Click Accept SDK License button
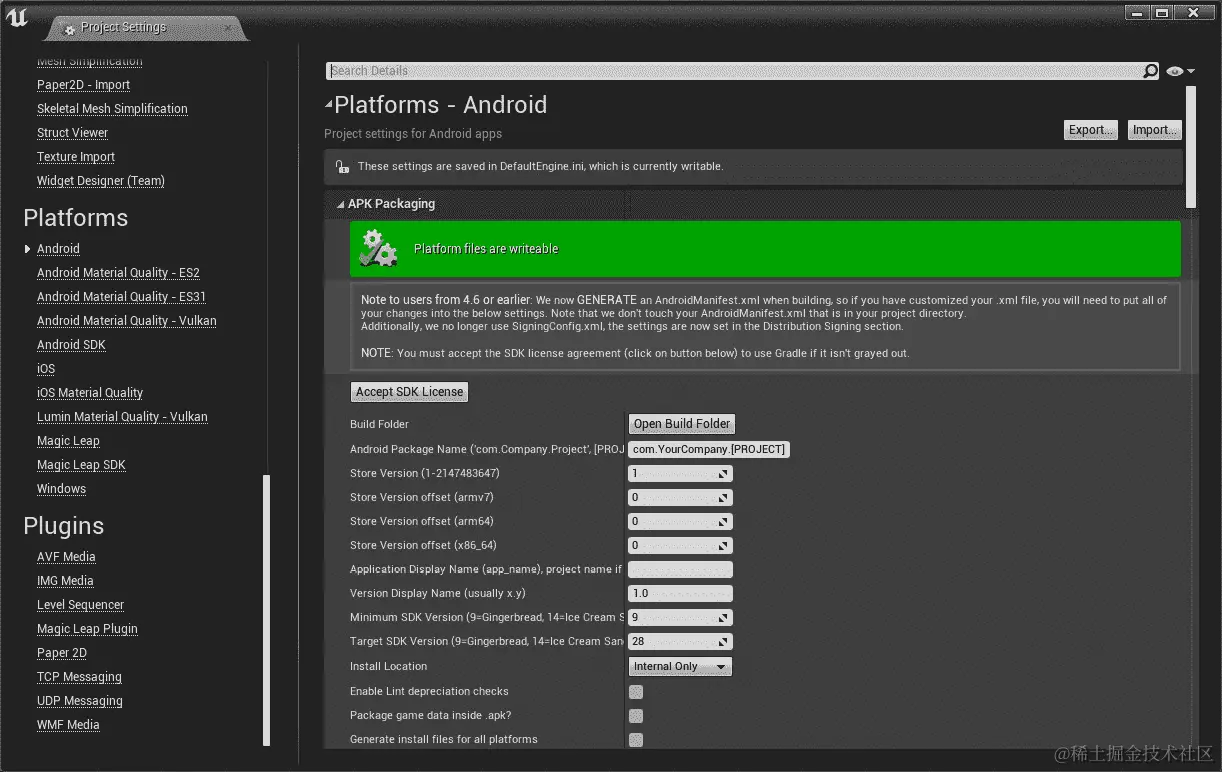 click(410, 392)
